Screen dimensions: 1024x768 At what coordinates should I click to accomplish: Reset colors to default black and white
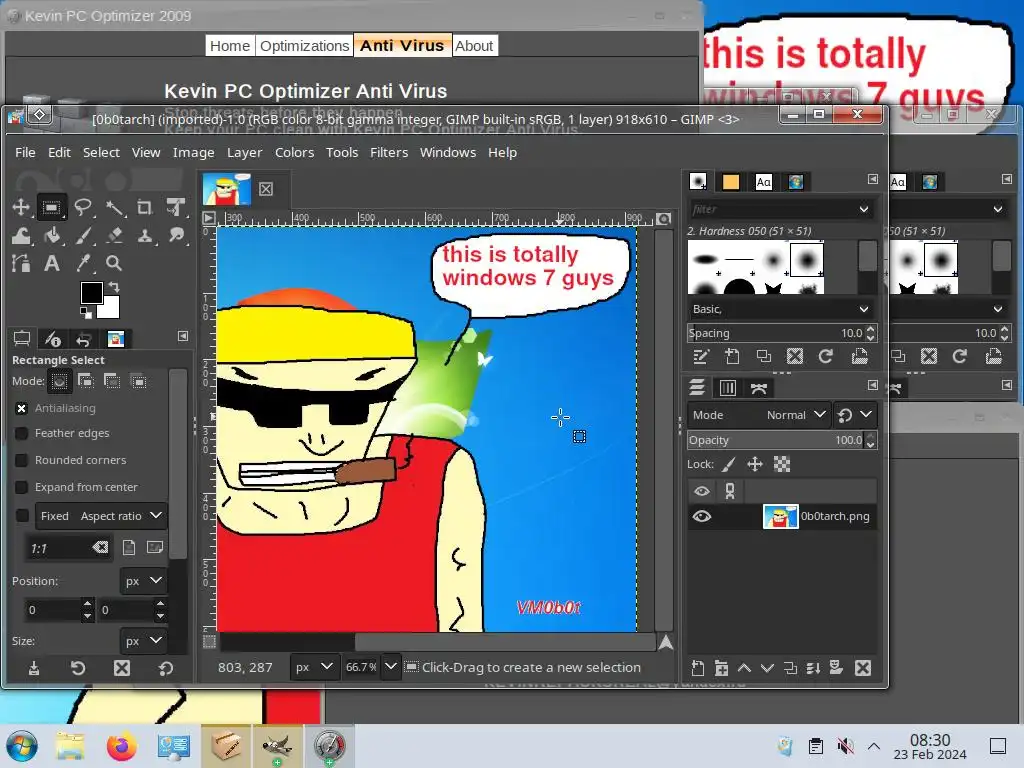86,313
